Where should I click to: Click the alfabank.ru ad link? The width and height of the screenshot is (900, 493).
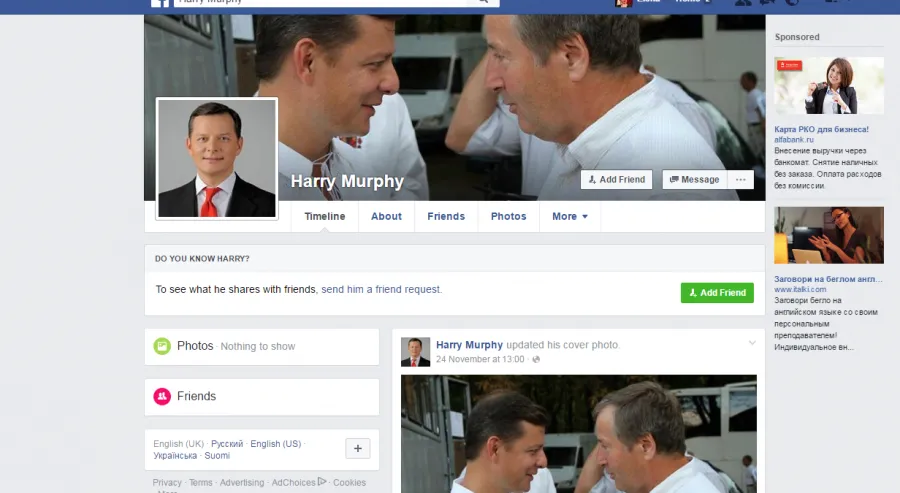pos(794,139)
